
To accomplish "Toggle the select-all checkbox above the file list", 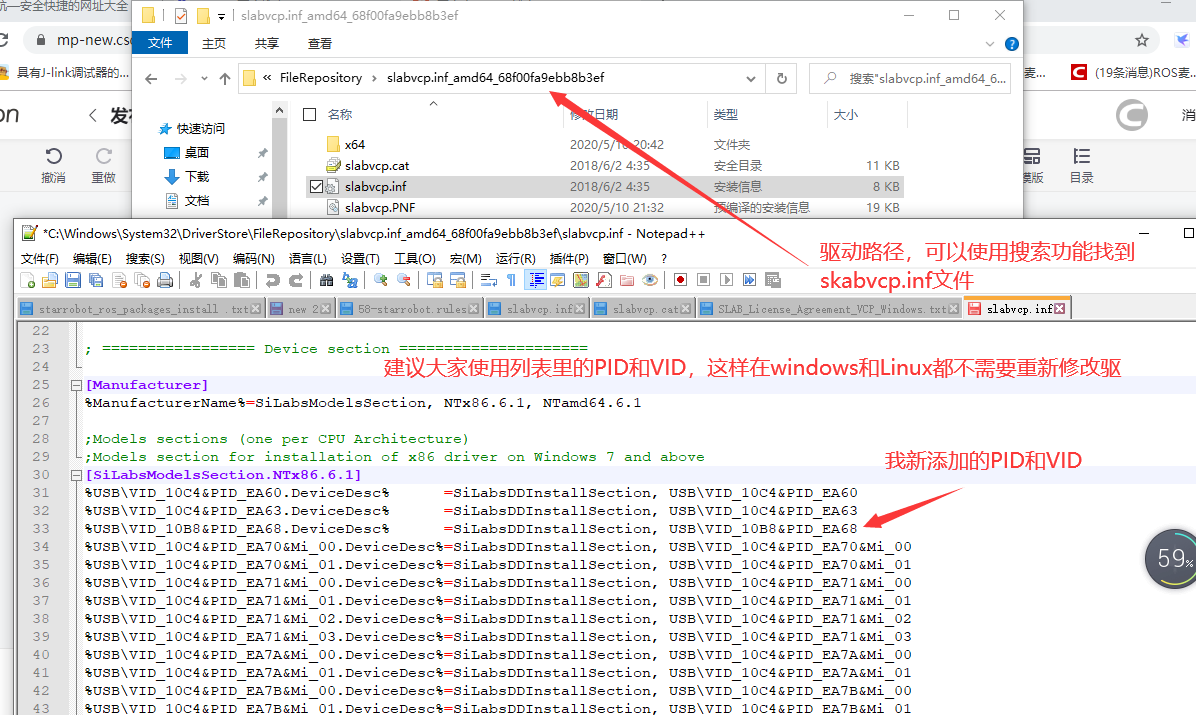I will (x=309, y=113).
